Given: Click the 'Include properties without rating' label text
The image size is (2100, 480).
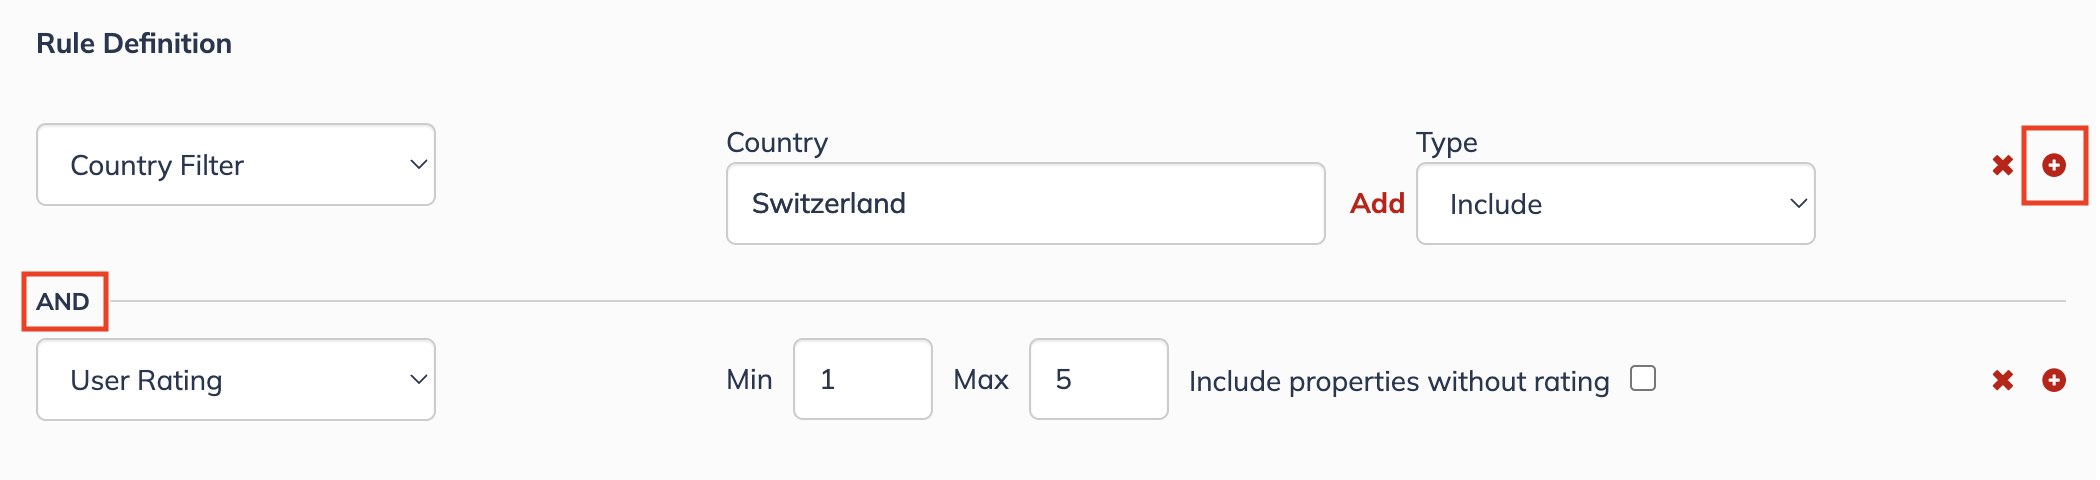Looking at the screenshot, I should [1399, 381].
